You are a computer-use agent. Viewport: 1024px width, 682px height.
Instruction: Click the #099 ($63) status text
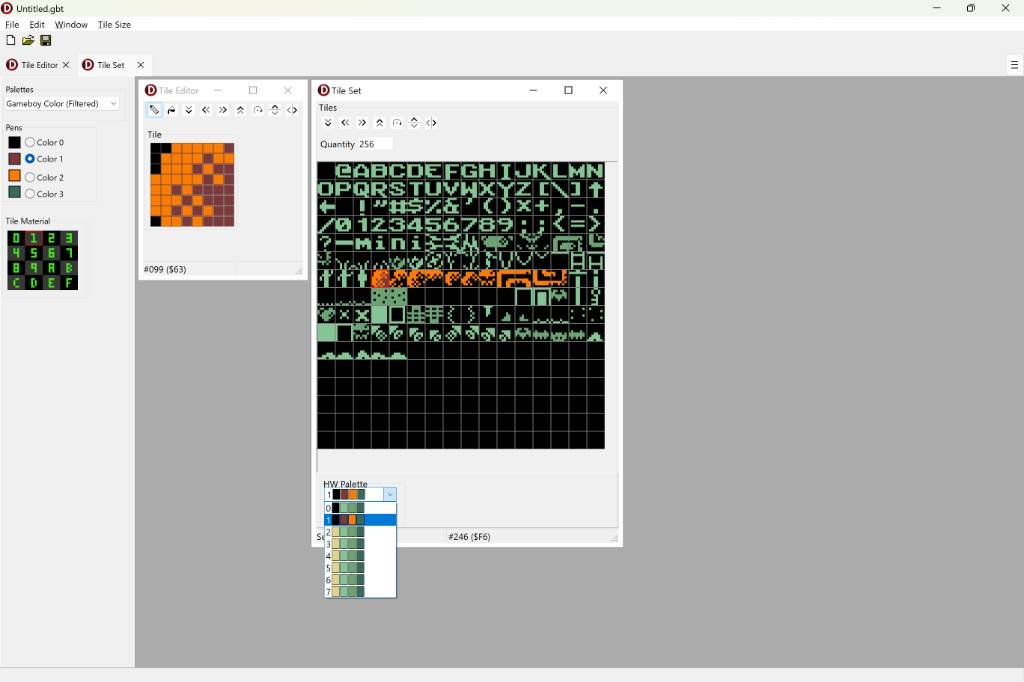click(x=165, y=269)
